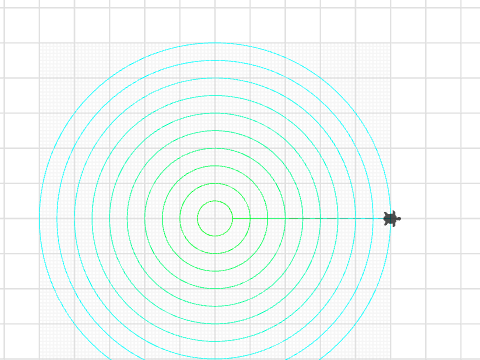
Task: Click the second outermost cyan circle's top
Action: 215,60
